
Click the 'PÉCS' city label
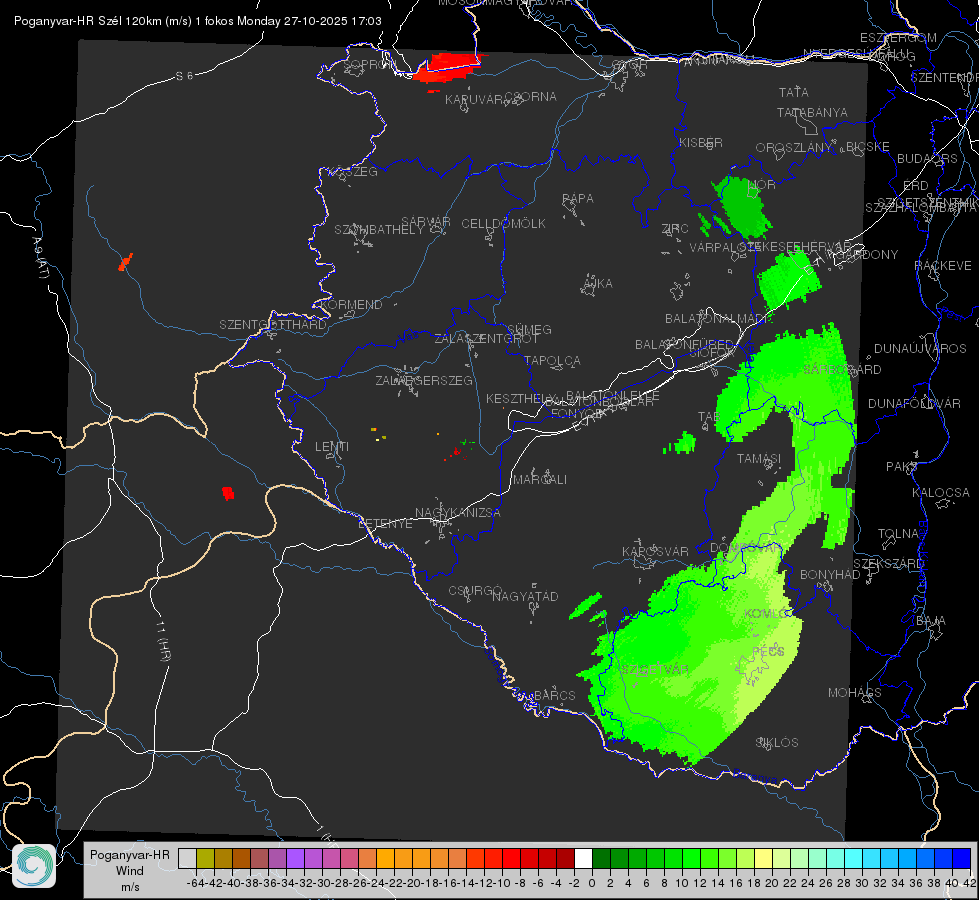pyautogui.click(x=768, y=651)
